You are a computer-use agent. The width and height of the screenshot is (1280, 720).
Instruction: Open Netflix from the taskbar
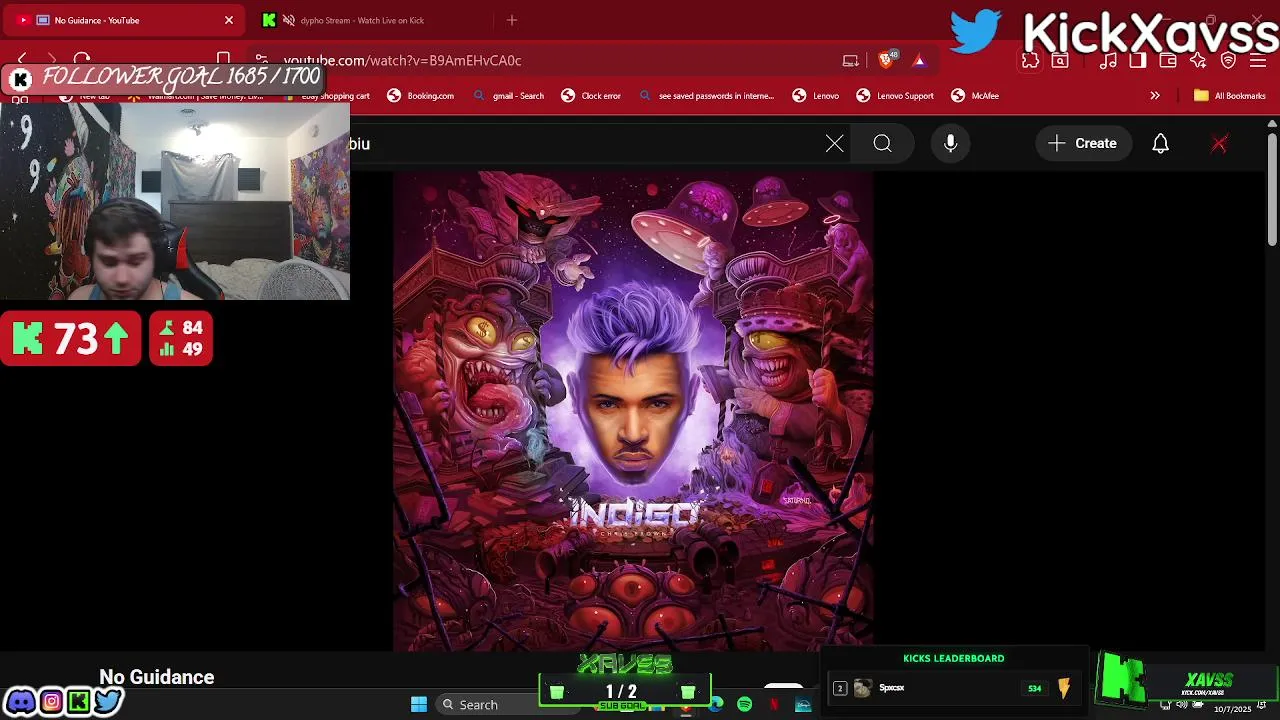774,705
